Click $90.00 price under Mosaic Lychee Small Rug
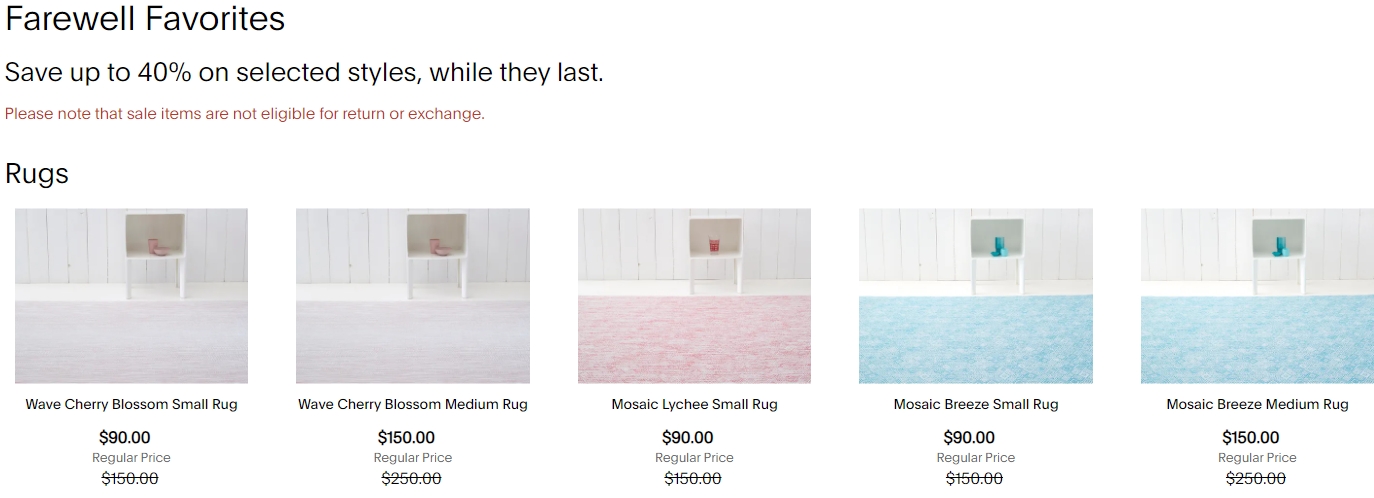 click(x=688, y=438)
